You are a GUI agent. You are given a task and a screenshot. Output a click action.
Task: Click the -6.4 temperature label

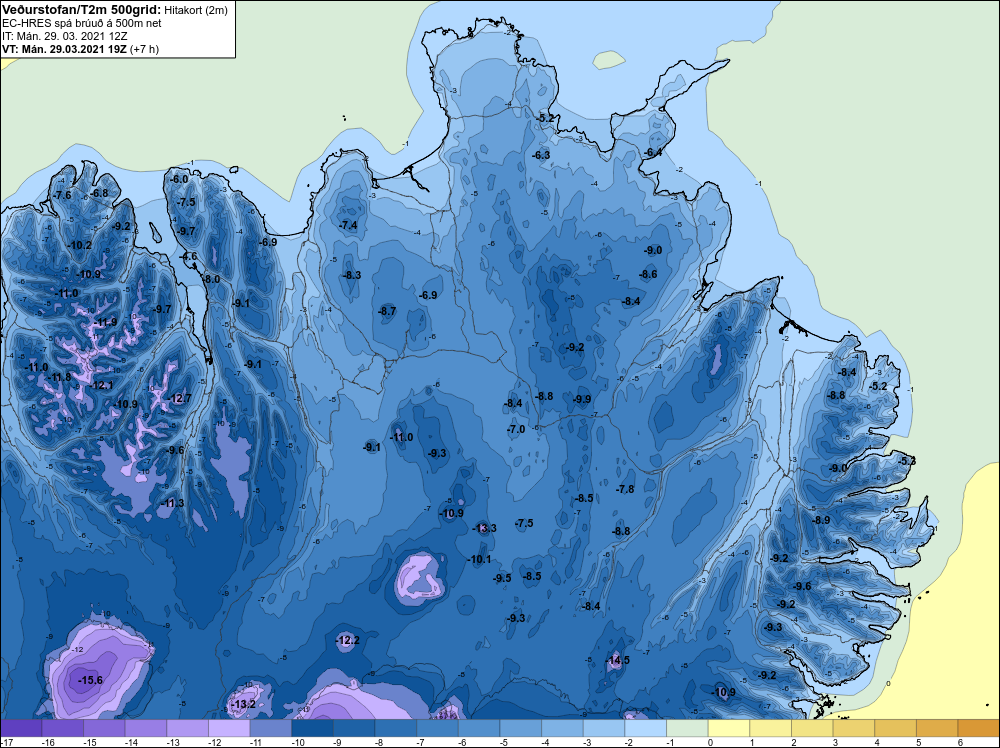click(653, 152)
